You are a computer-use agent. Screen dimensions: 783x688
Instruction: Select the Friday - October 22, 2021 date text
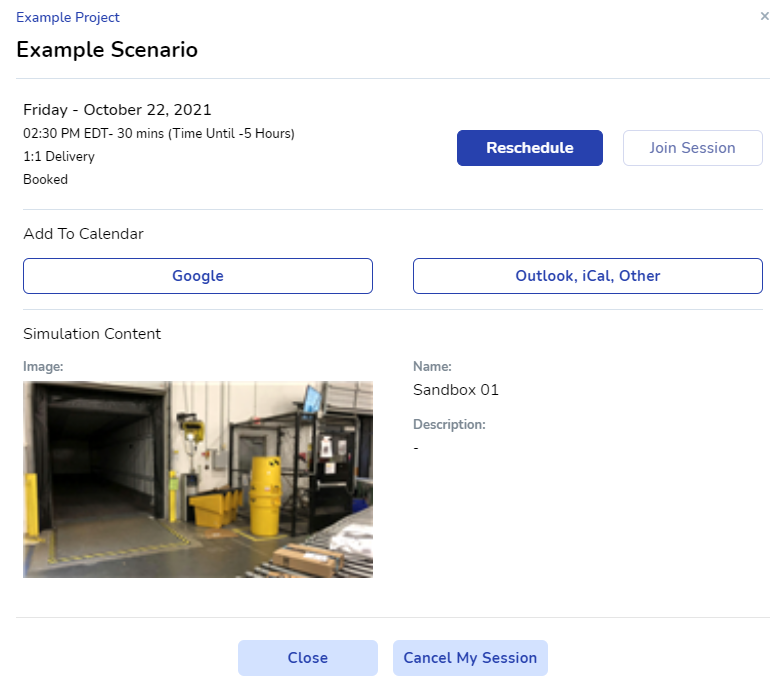point(117,110)
